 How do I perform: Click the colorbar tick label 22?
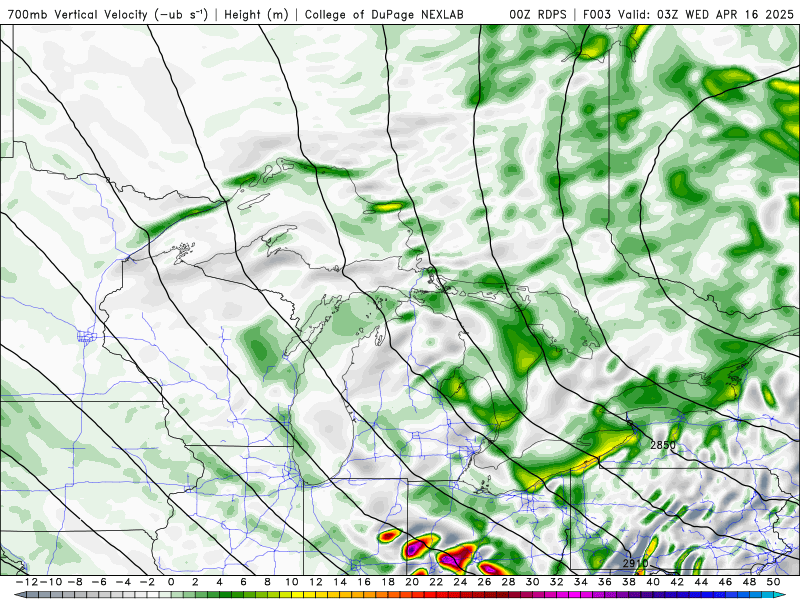436,582
